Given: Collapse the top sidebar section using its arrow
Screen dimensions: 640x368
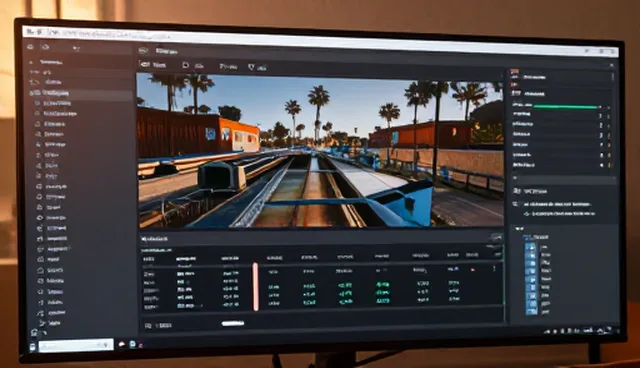Looking at the screenshot, I should tap(31, 62).
